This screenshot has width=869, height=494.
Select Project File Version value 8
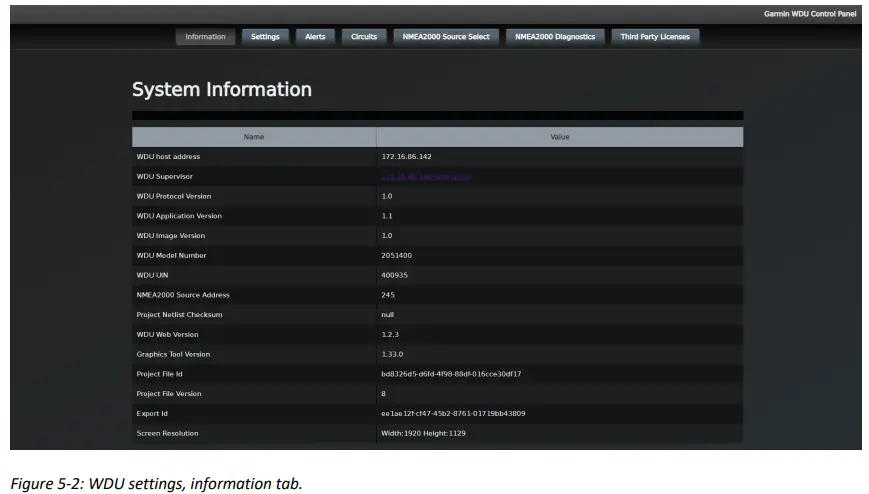coord(384,394)
